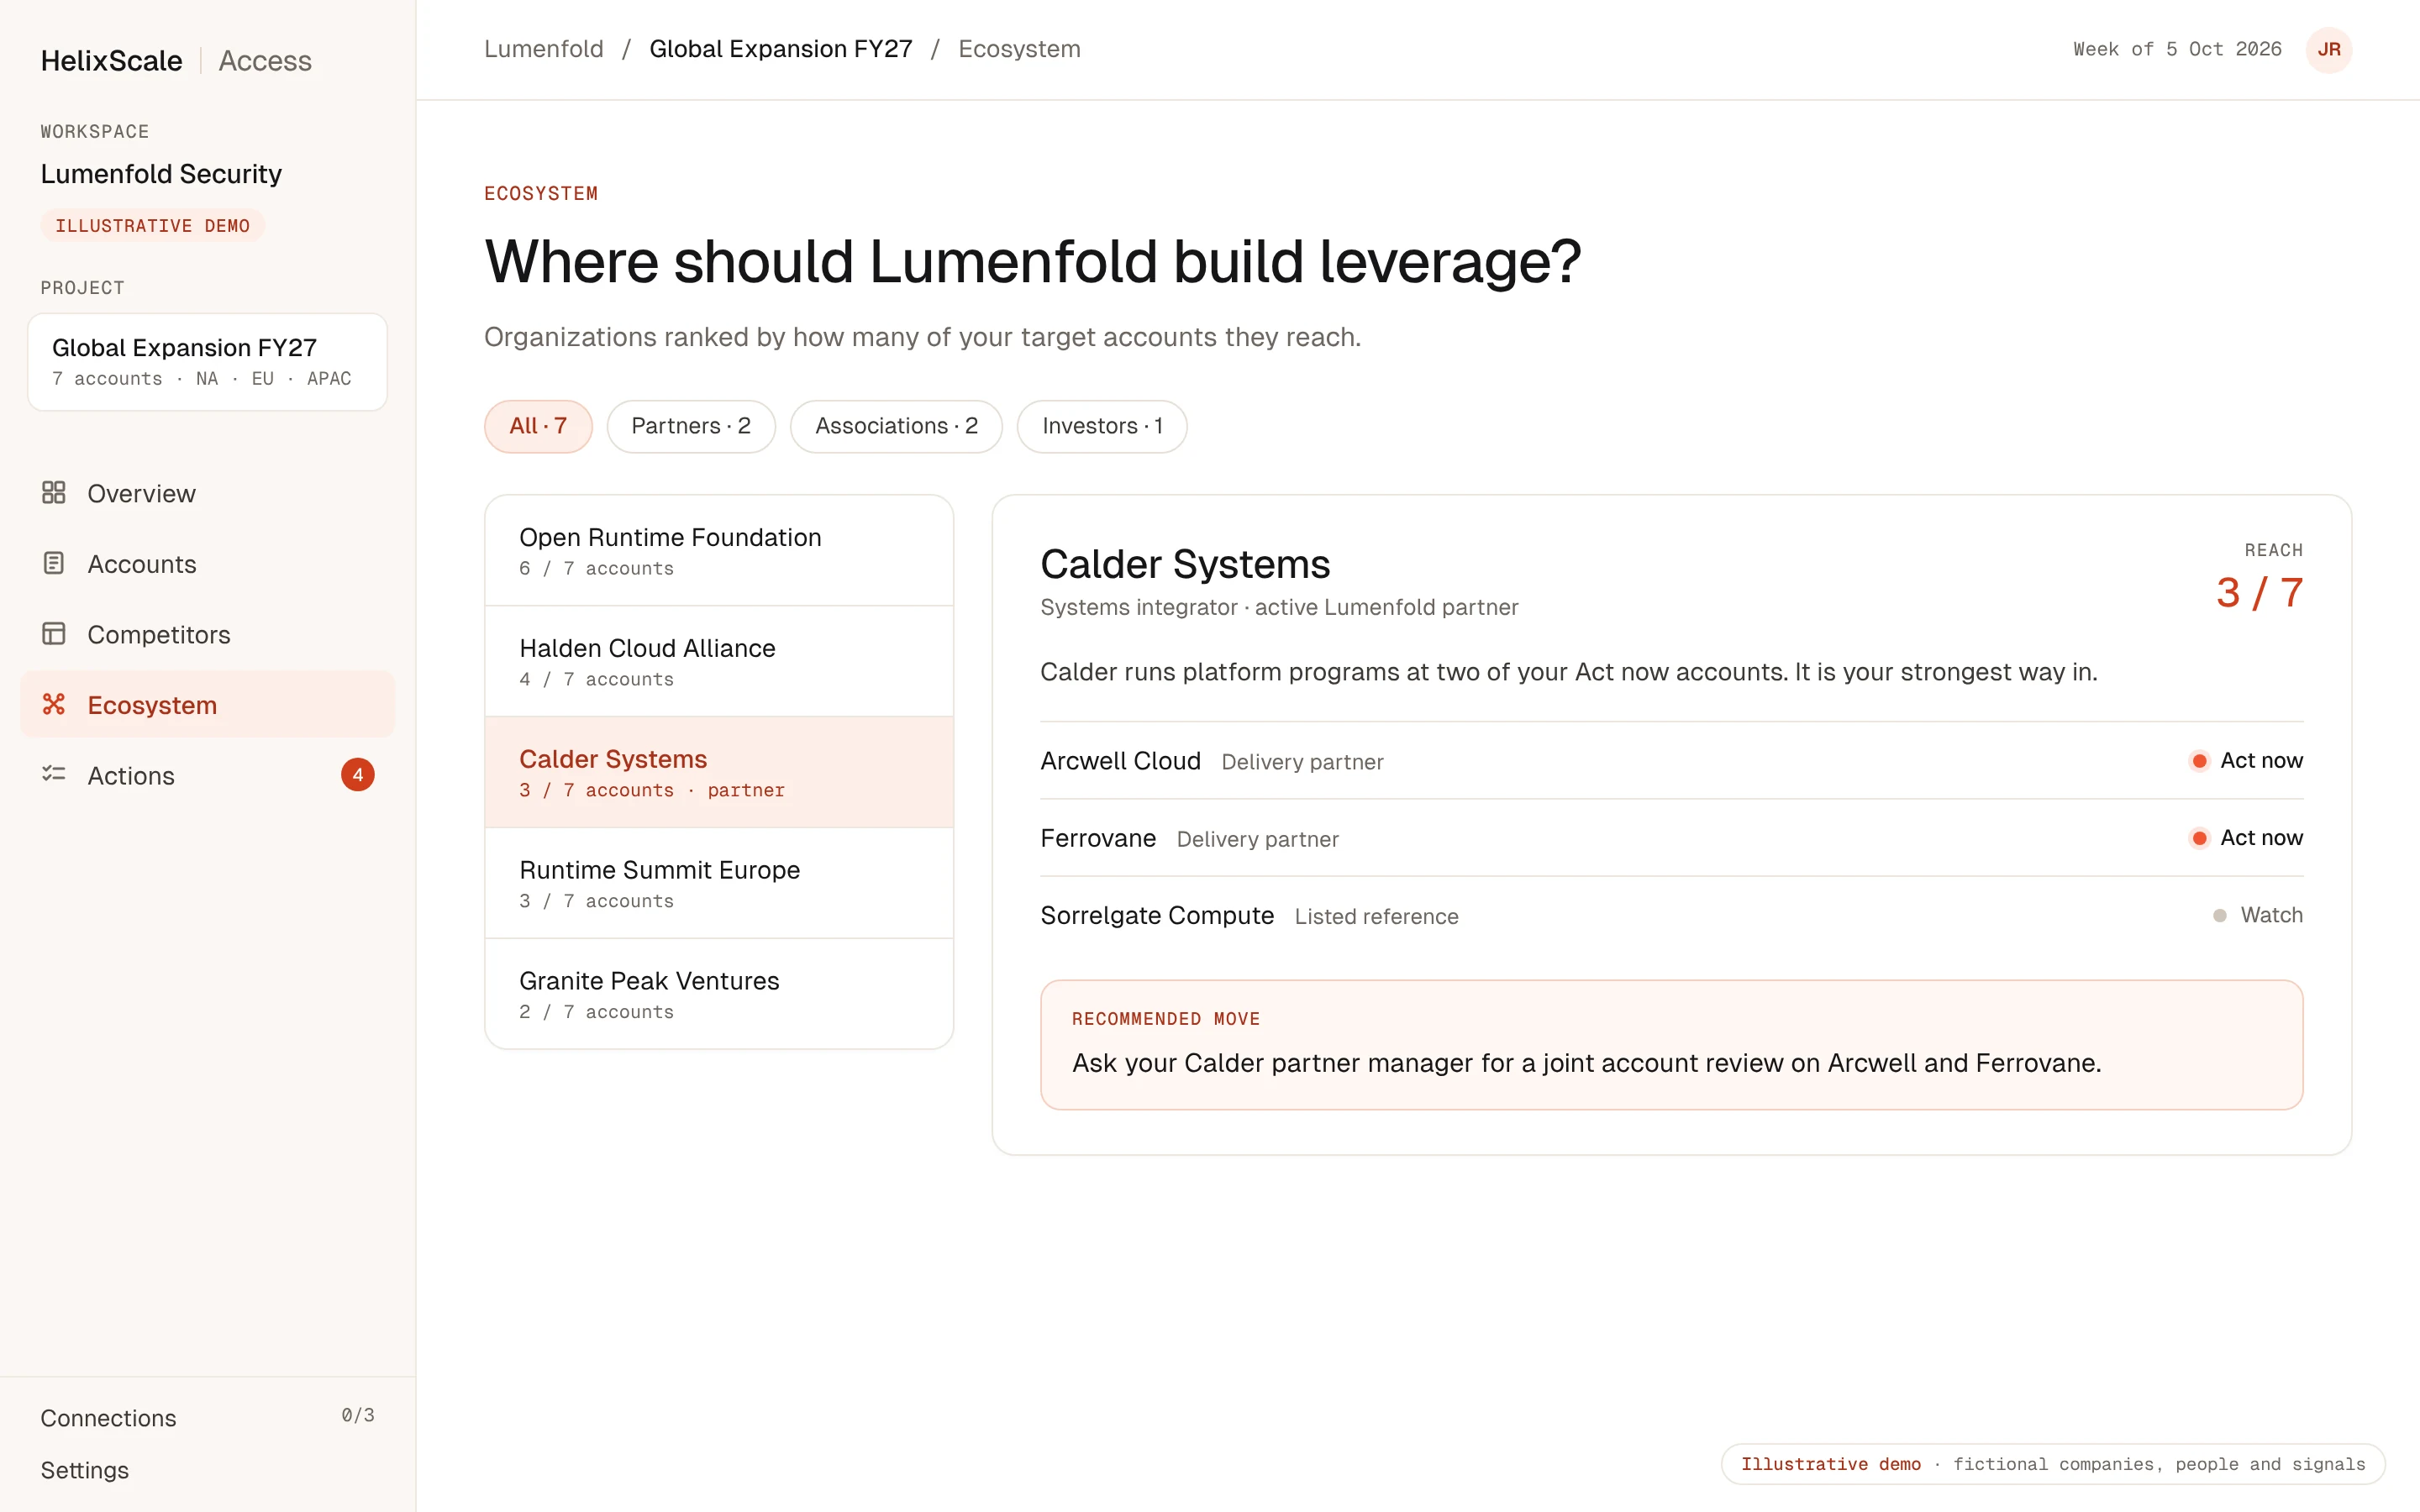Open the Global Expansion FY27 project card
Image resolution: width=2420 pixels, height=1512 pixels.
click(207, 362)
